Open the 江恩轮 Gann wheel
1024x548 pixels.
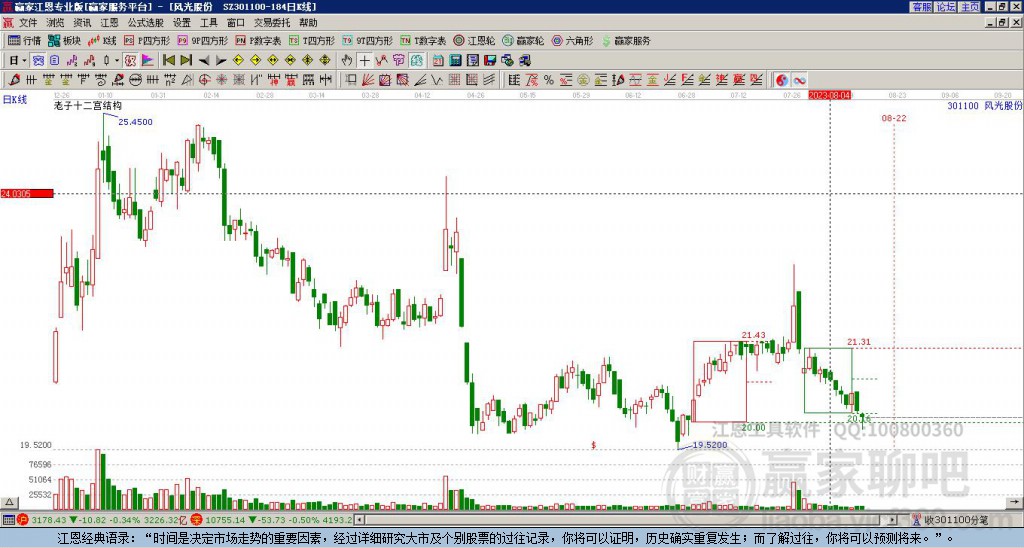(x=474, y=40)
